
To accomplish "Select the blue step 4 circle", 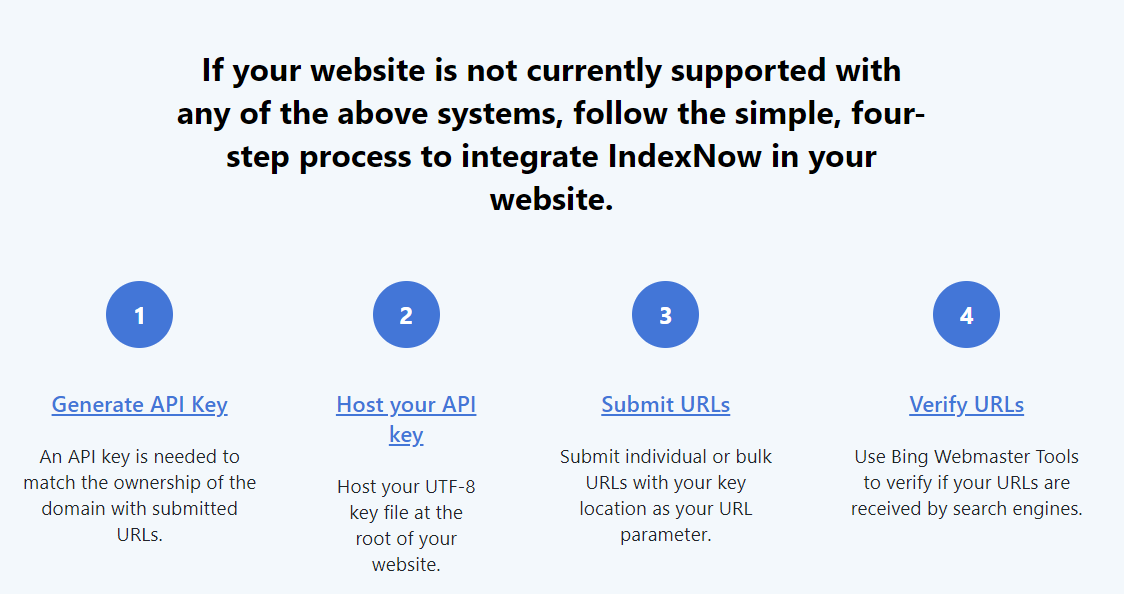I will [966, 315].
